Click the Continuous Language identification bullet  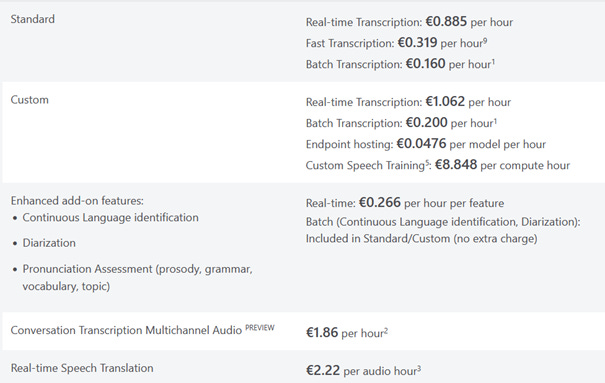point(110,218)
